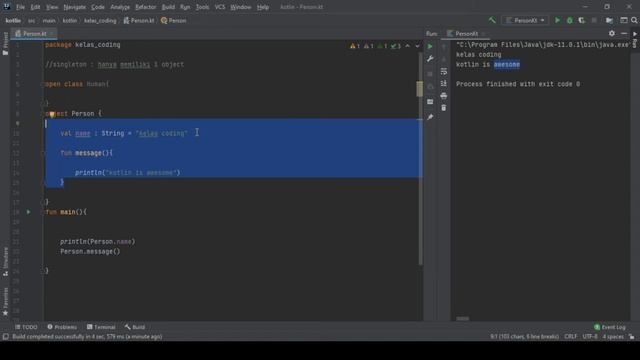Screen dimensions: 640x360
Task: Click the main function run gutter arrow
Action: point(29,212)
